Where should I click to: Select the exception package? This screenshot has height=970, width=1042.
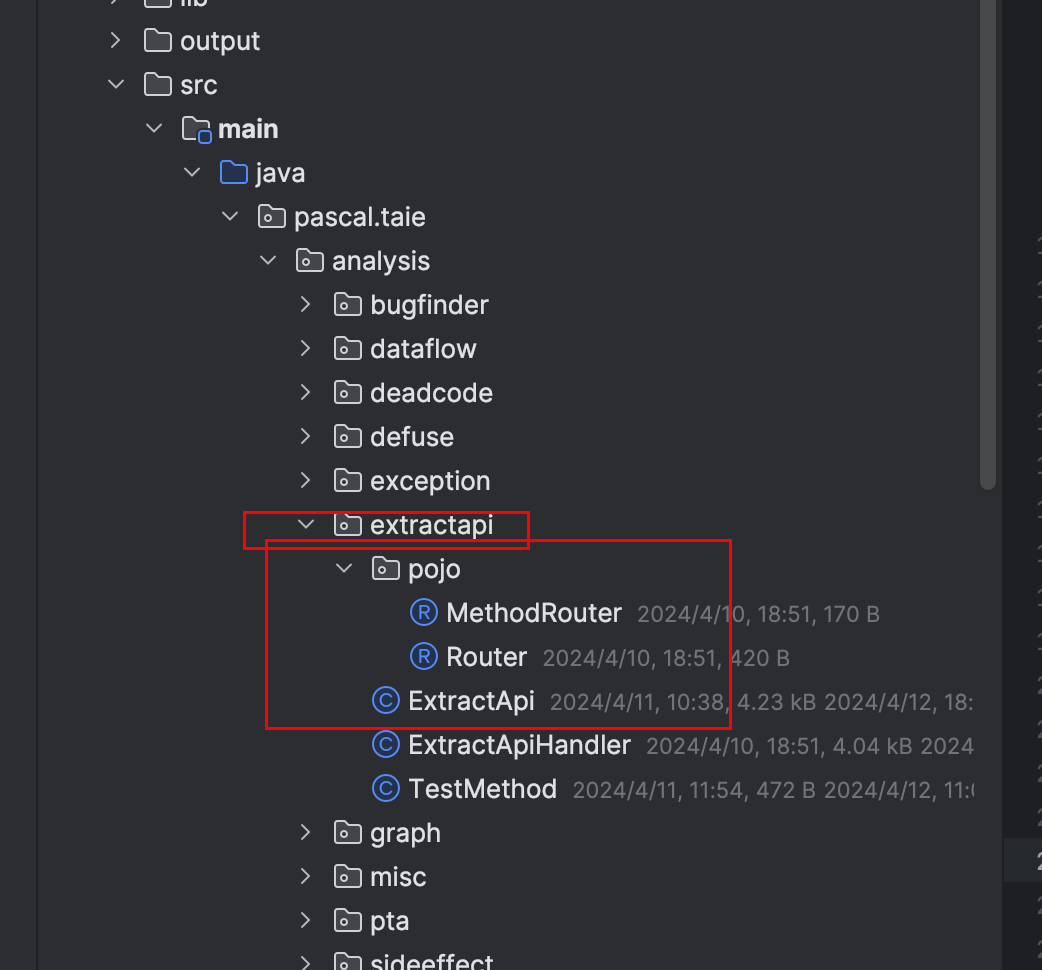[430, 481]
